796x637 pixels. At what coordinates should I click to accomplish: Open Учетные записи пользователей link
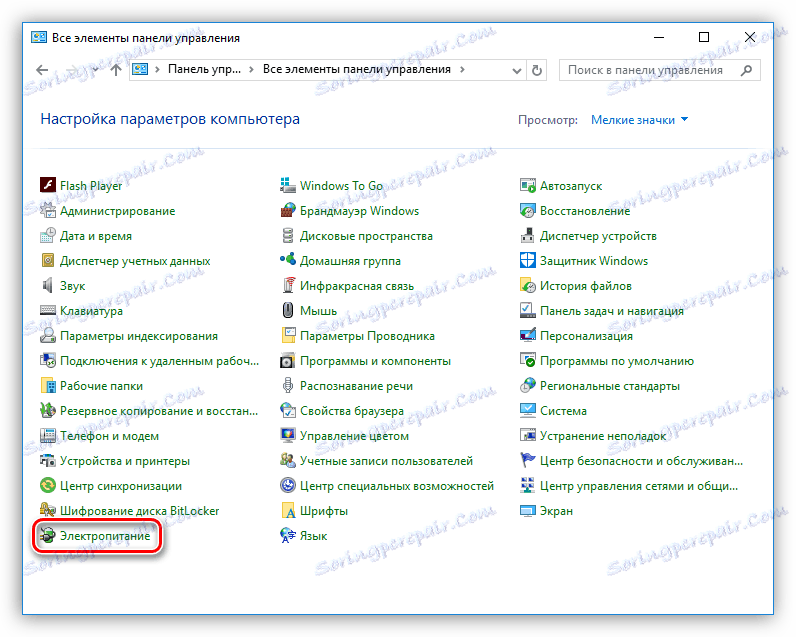tap(386, 461)
